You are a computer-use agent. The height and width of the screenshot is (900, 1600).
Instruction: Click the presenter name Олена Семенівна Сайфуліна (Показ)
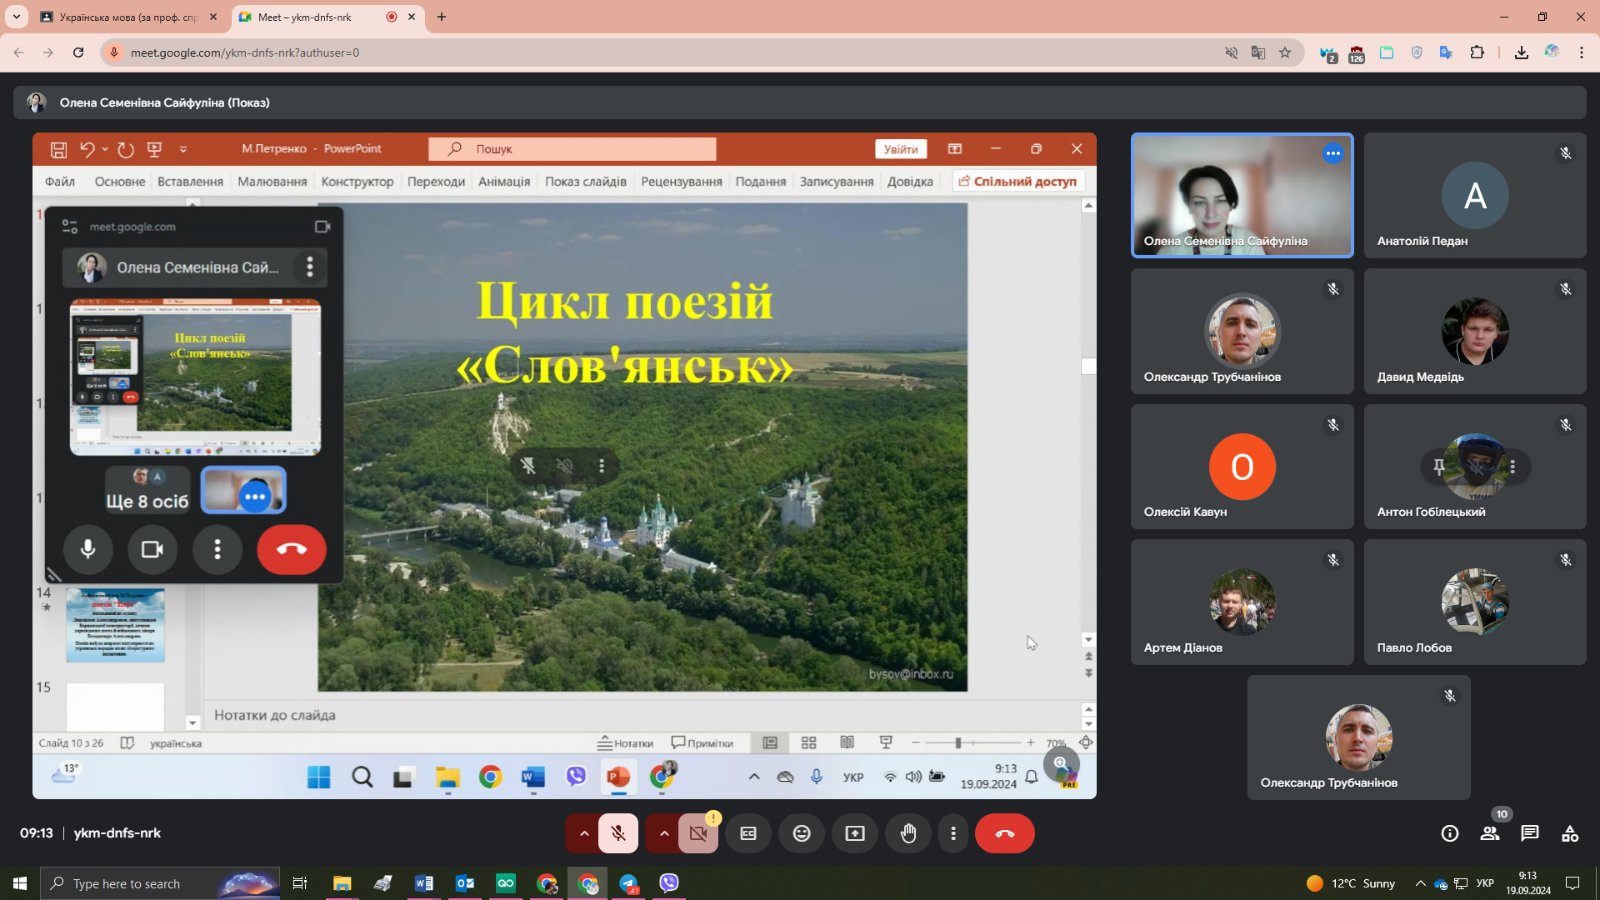pos(164,102)
